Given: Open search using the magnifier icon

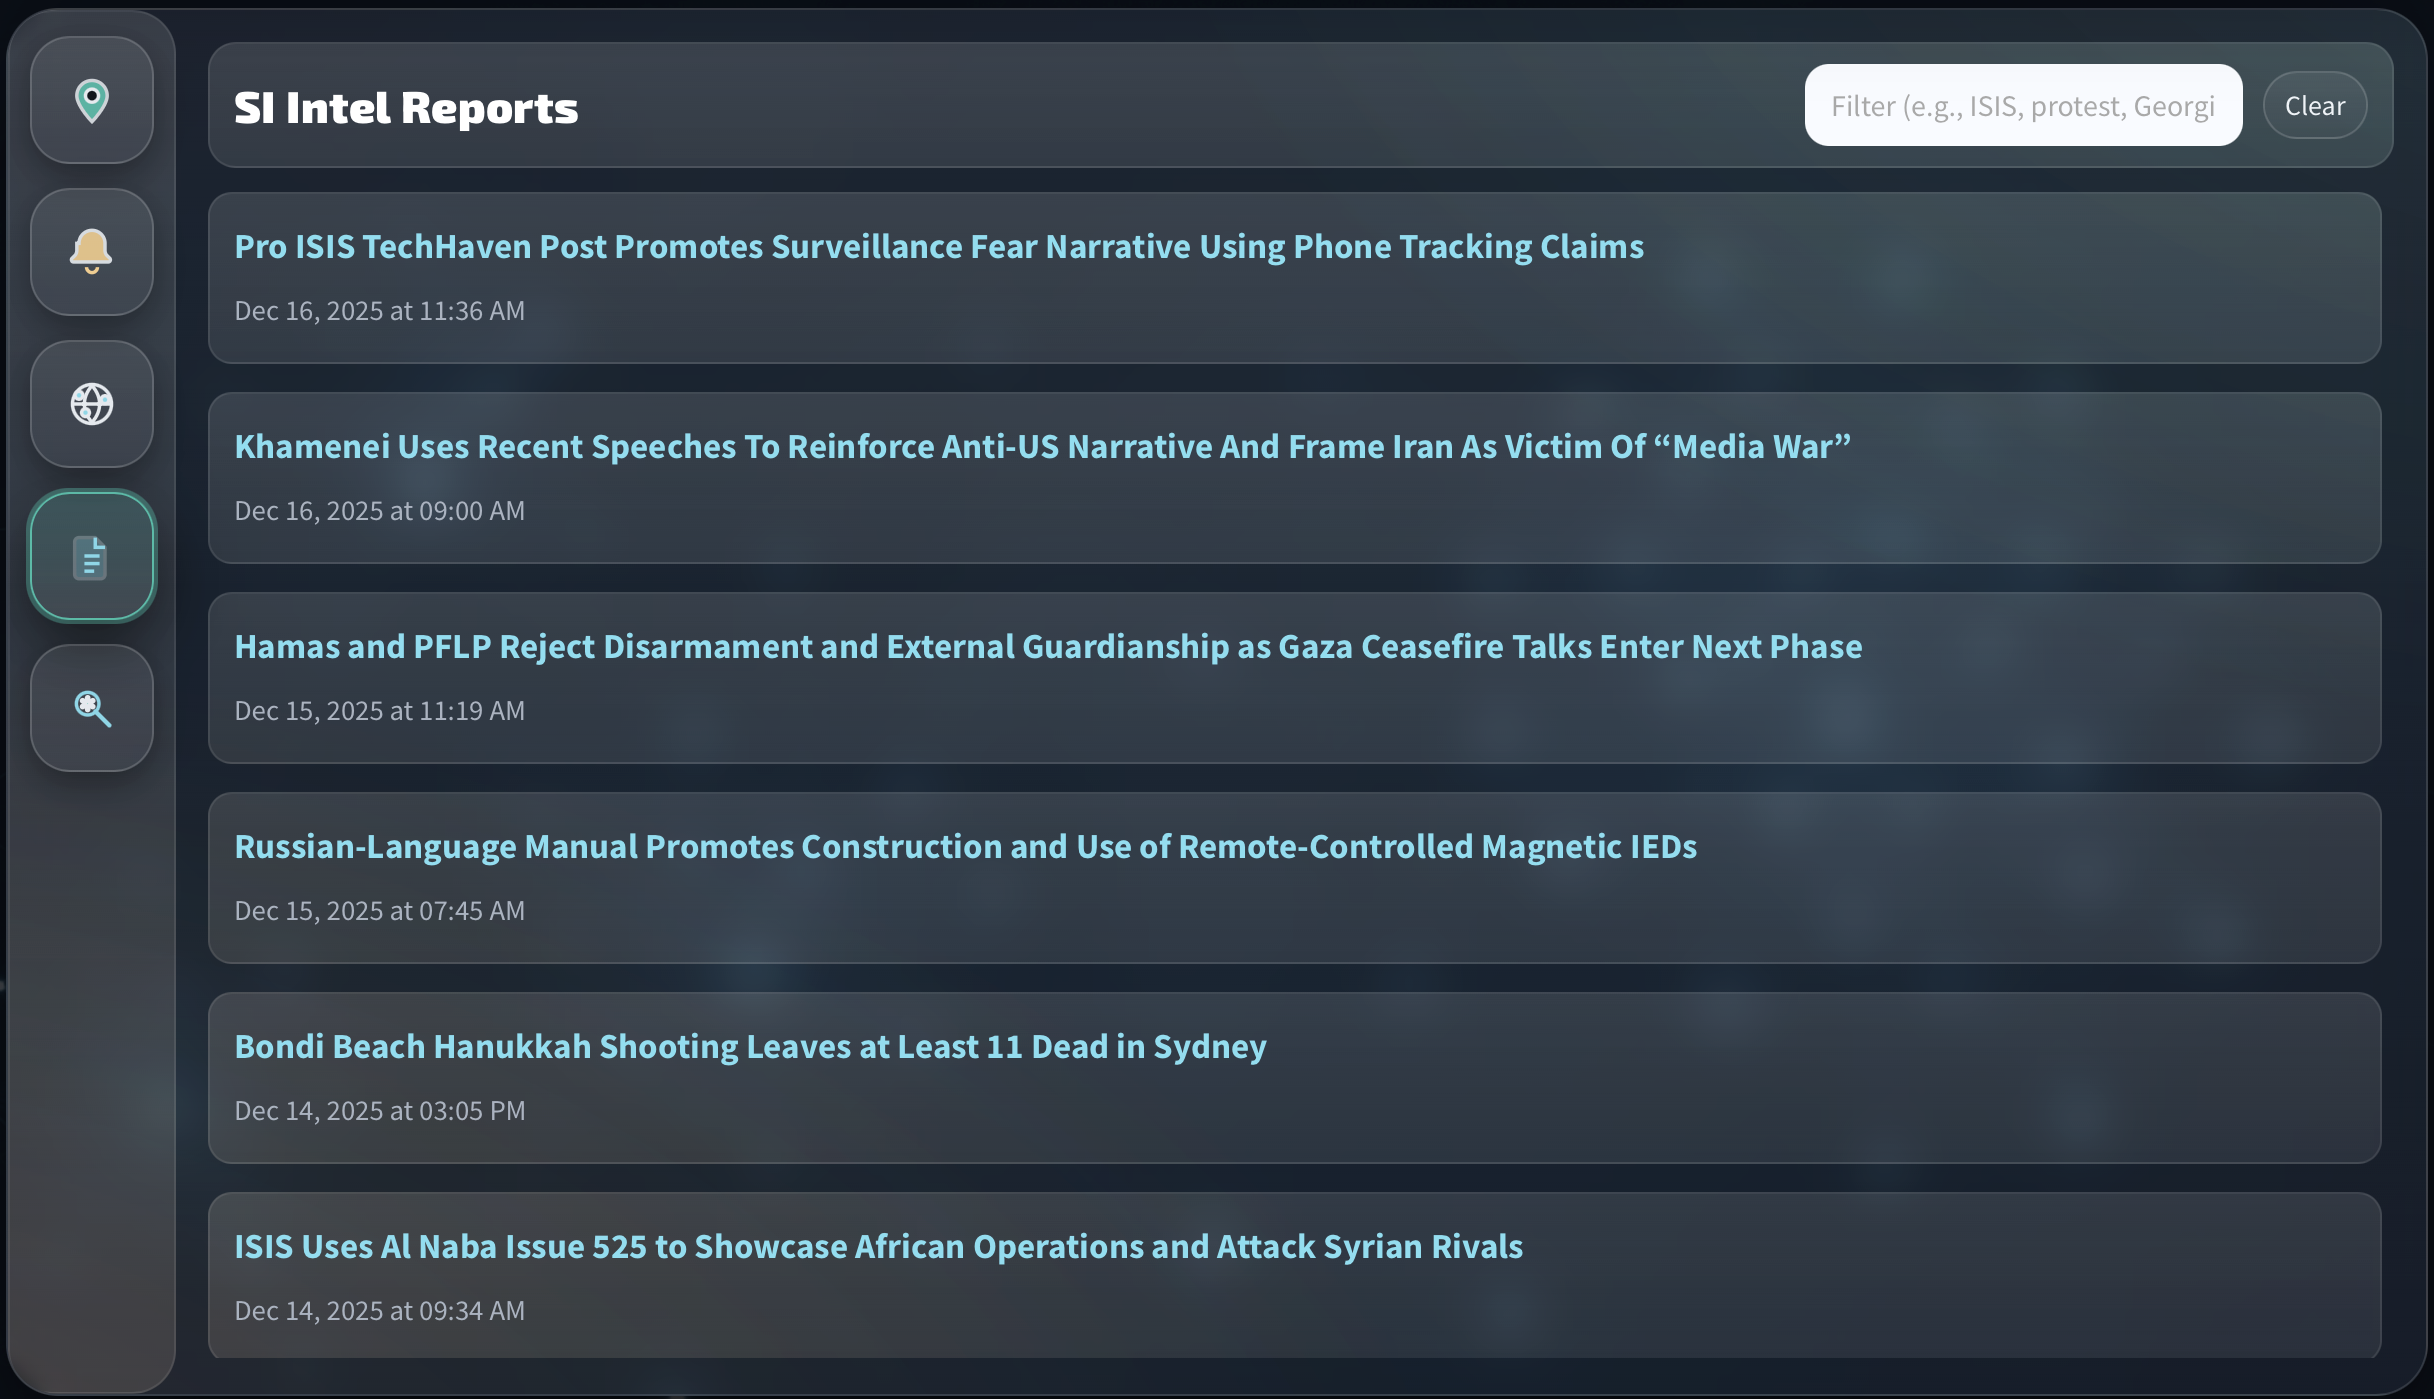Looking at the screenshot, I should (x=91, y=708).
